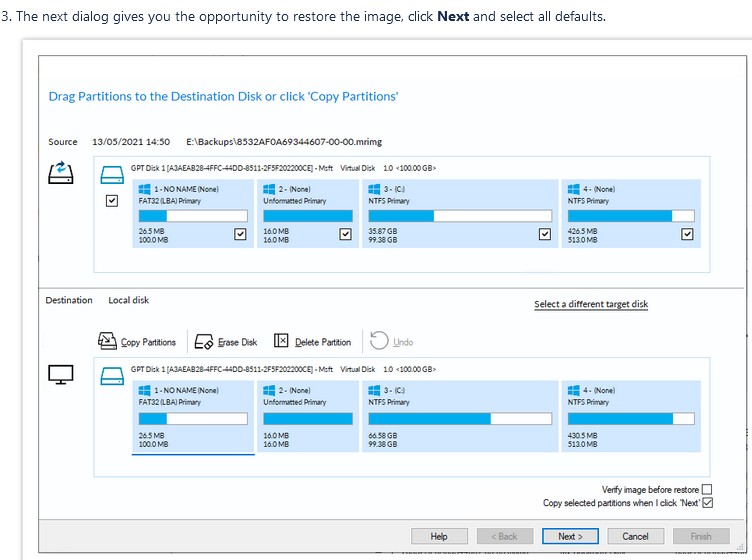Click the Copy Partitions icon
752x560 pixels.
click(107, 341)
